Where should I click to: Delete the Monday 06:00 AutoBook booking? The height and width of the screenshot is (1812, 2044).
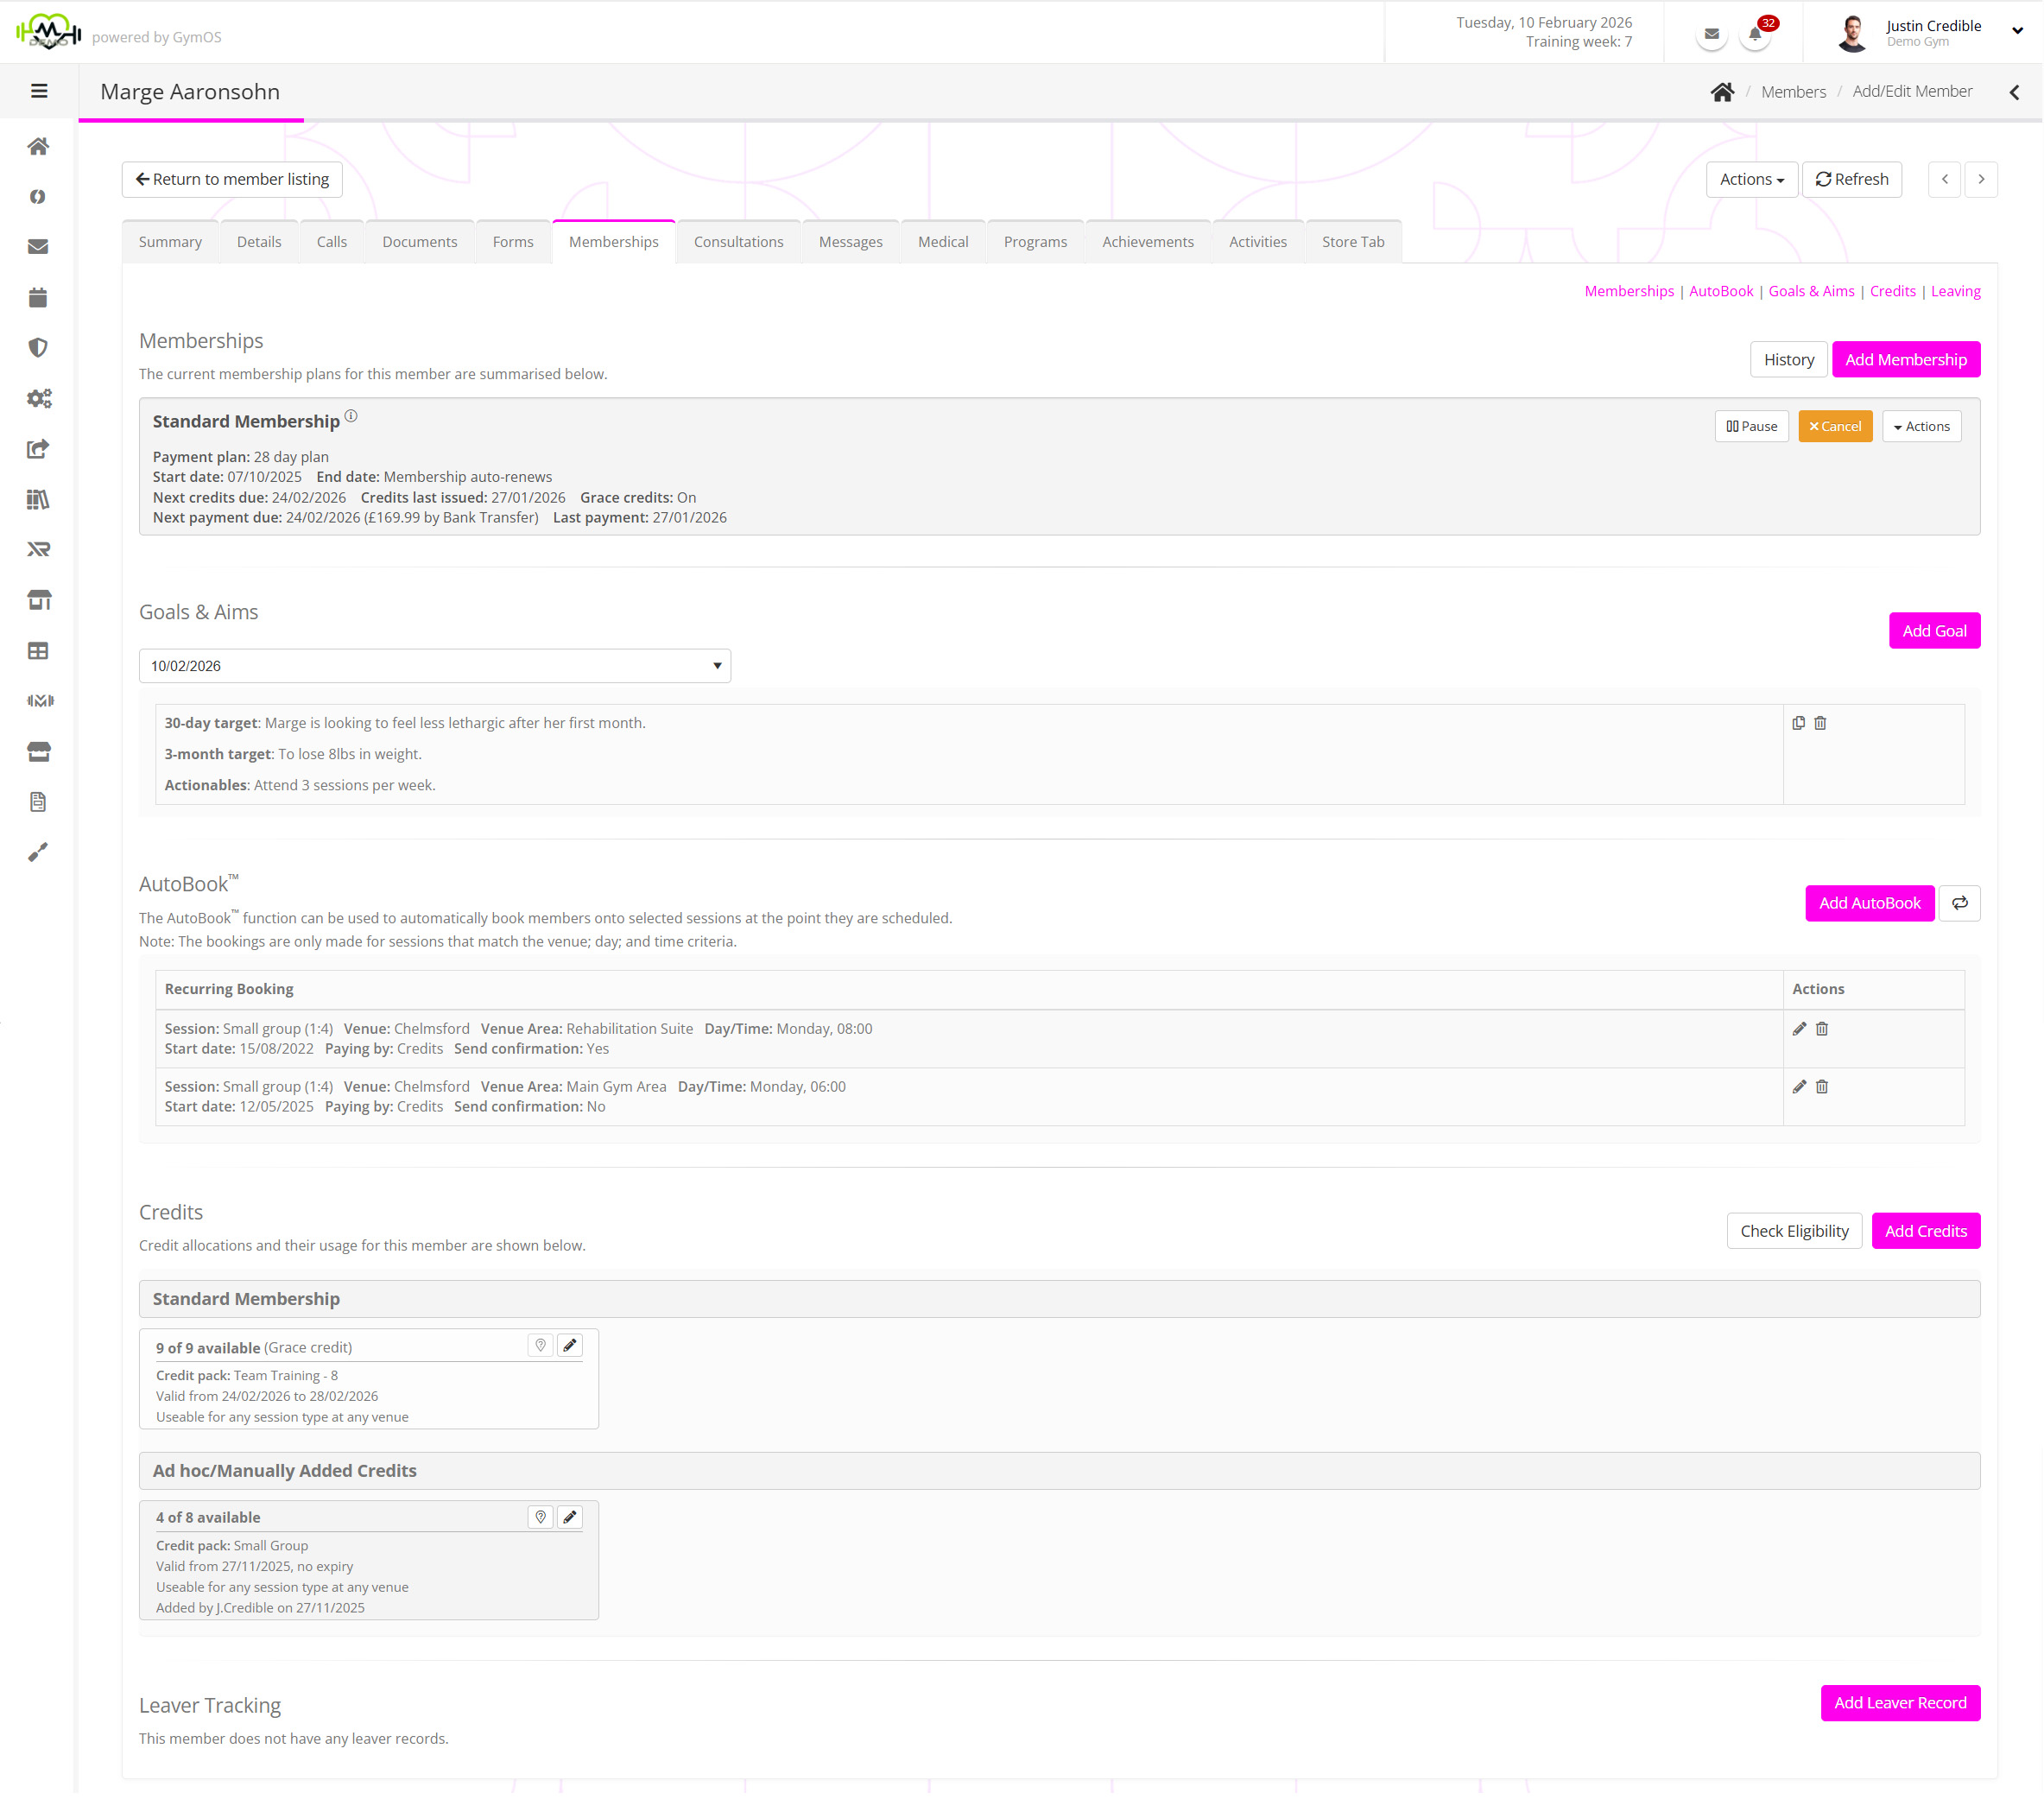click(x=1822, y=1087)
